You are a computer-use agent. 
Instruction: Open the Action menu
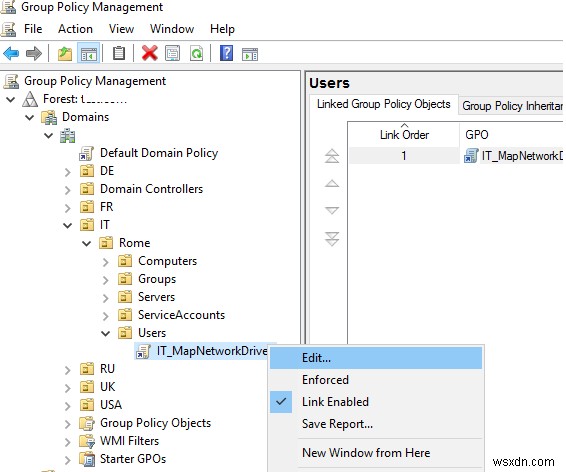75,29
